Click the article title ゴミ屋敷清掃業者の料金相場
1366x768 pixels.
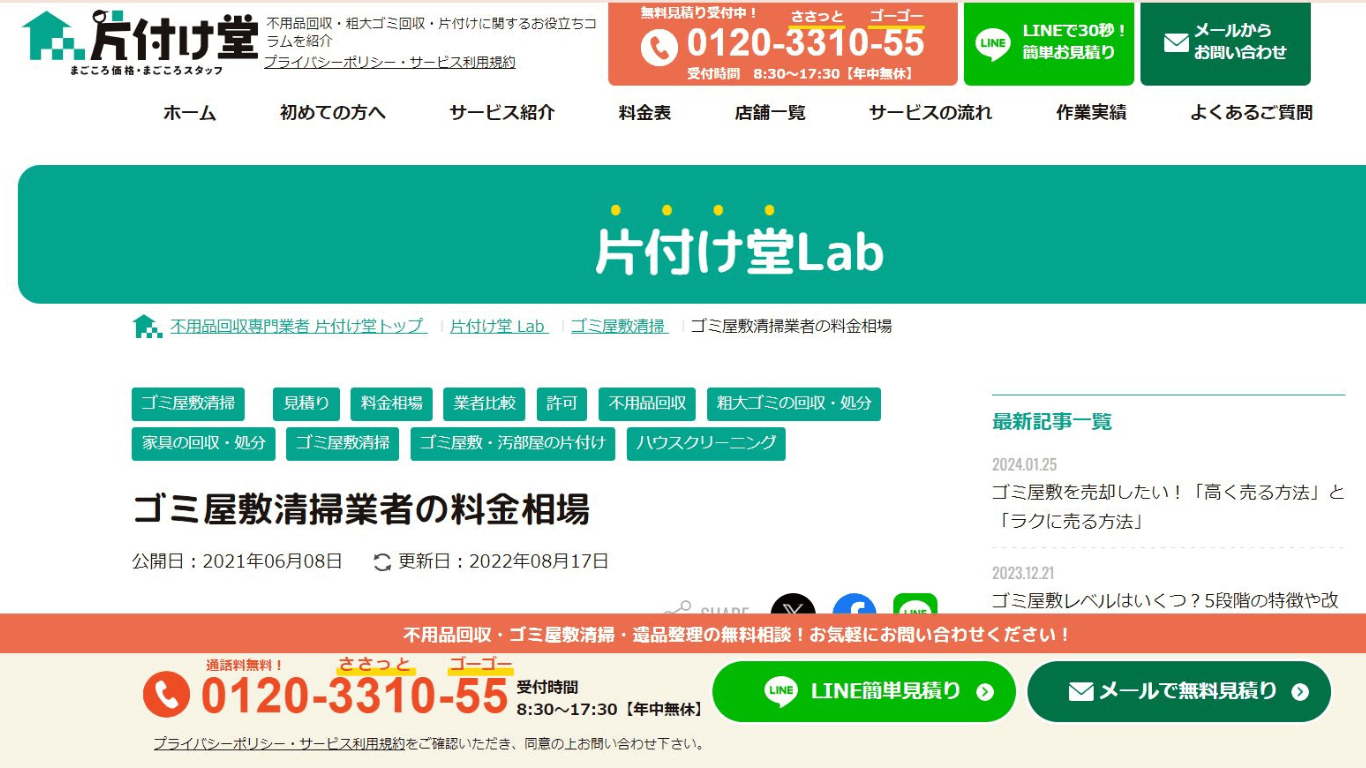361,510
